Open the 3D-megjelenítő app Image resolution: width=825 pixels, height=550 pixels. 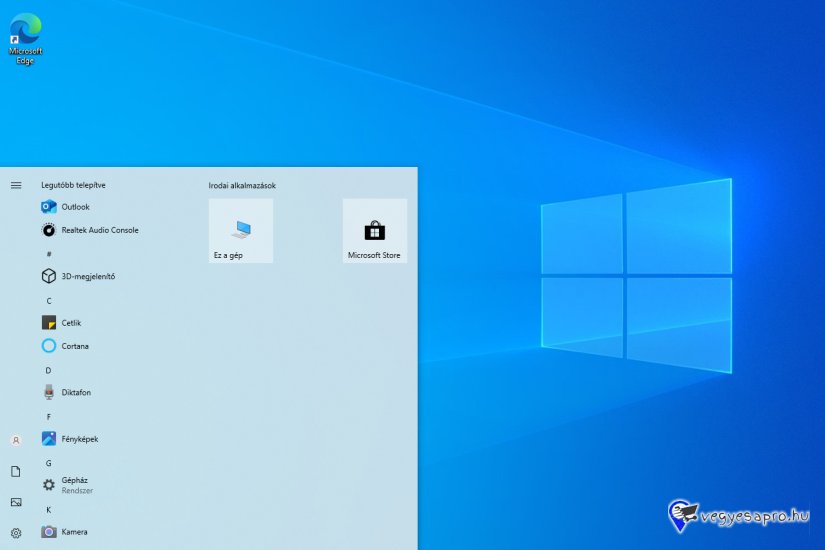[x=87, y=276]
